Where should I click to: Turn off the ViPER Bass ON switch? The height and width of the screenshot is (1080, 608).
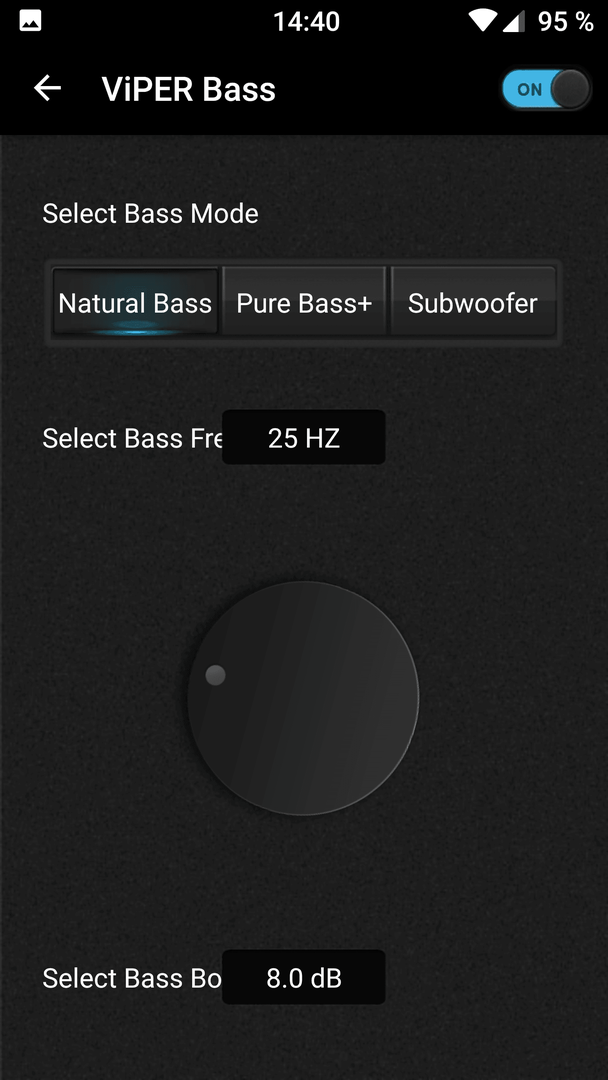pyautogui.click(x=546, y=89)
